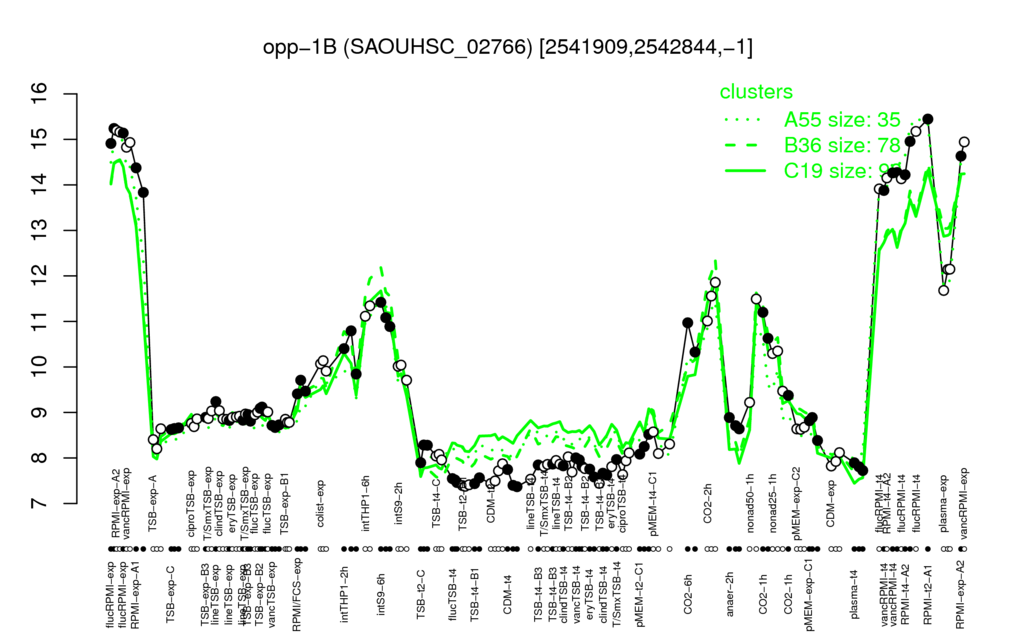Screen dimensions: 1024x640
Task: Click the chart title 'opp-1B (SAOUHSC_02766)'
Action: (398, 48)
